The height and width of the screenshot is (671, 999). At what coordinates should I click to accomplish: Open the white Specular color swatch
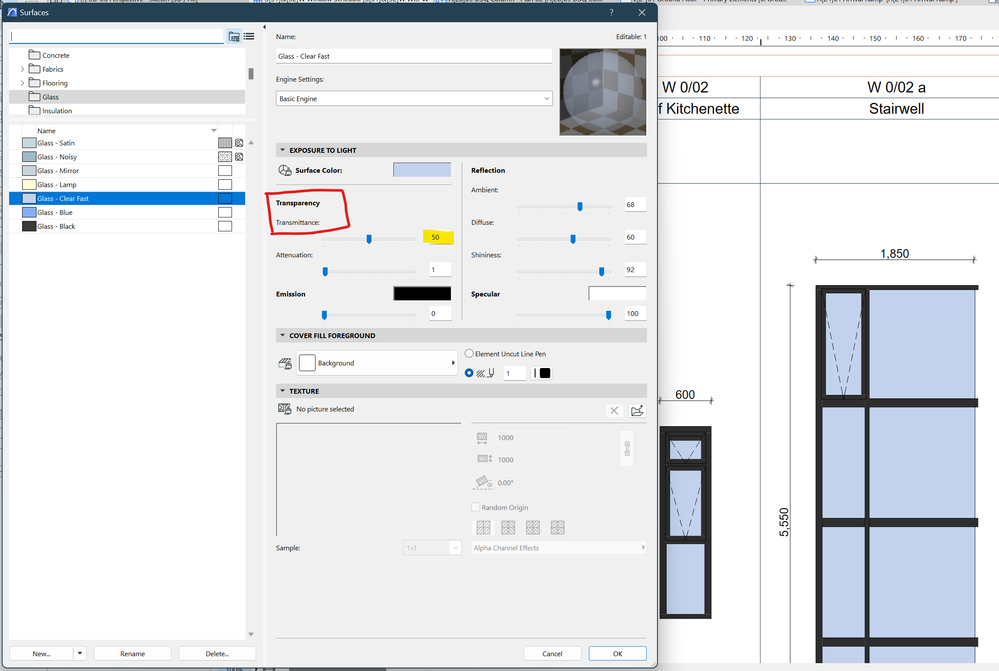click(617, 293)
